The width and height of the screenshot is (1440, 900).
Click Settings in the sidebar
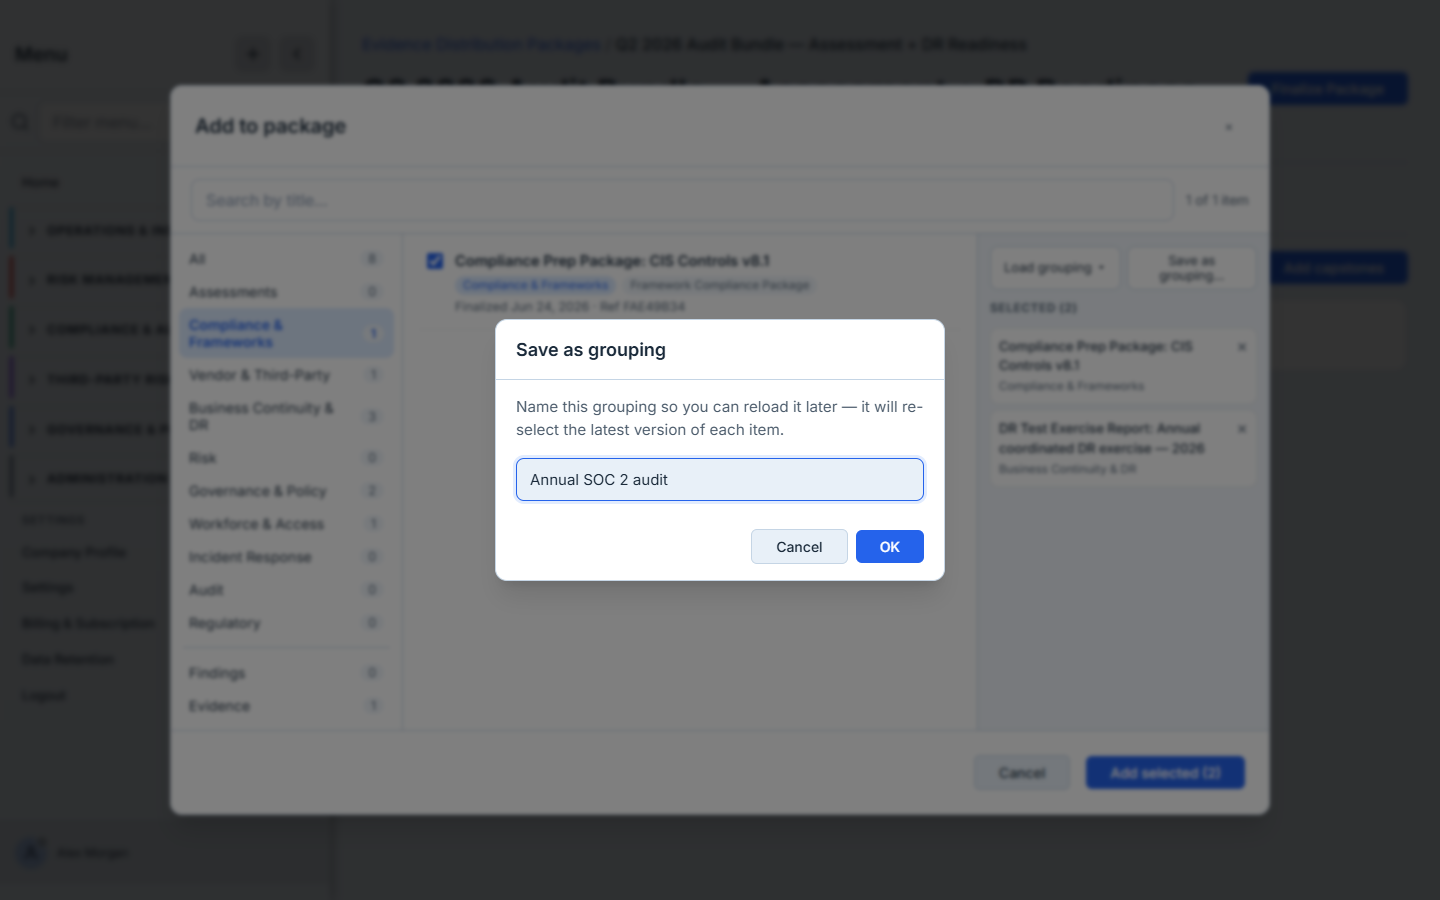(47, 588)
